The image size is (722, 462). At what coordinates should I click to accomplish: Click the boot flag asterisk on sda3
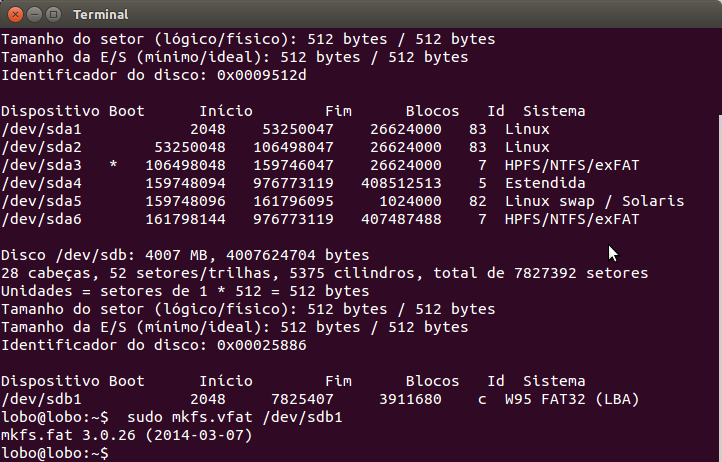113,165
